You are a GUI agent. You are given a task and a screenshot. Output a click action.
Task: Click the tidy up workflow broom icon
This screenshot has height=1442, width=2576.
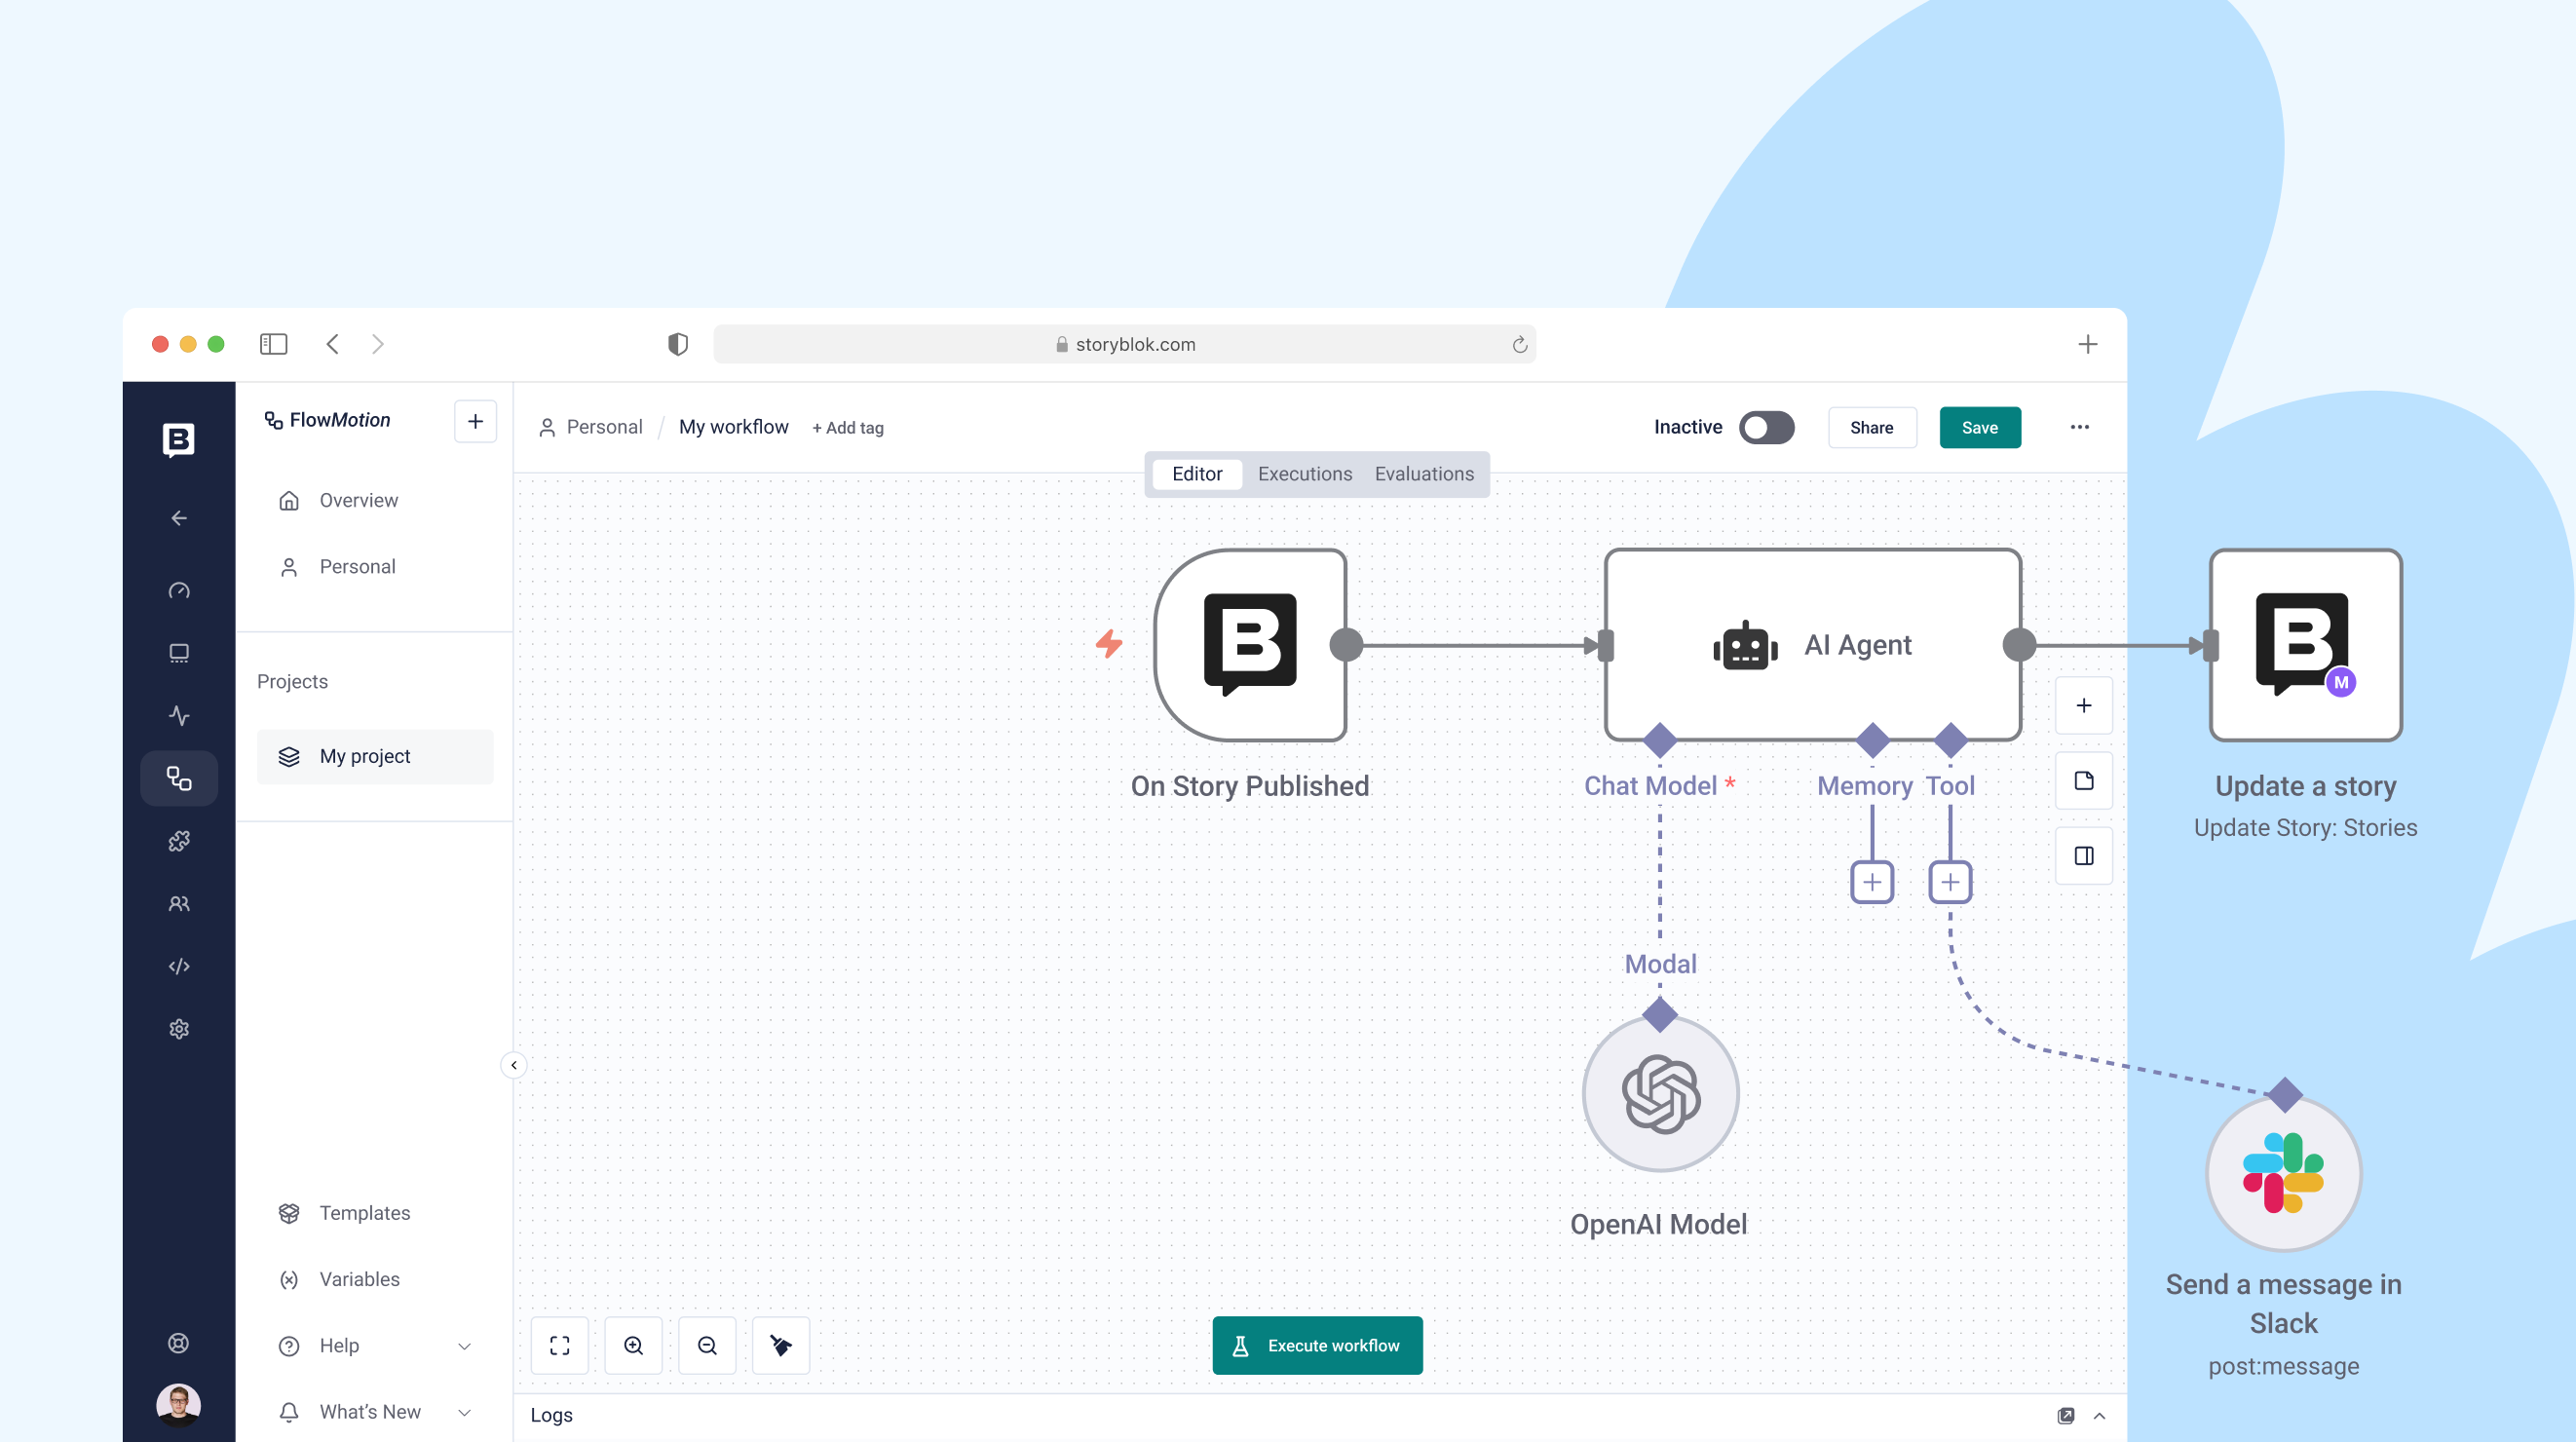click(x=781, y=1345)
